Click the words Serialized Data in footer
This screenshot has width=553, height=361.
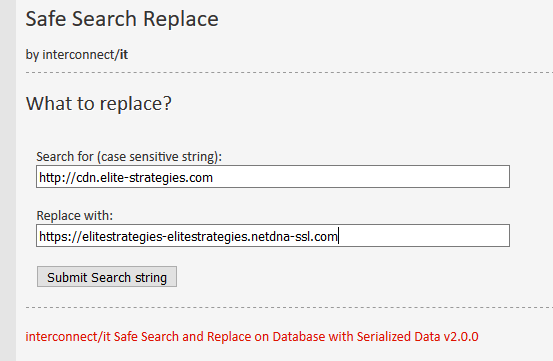tap(399, 337)
